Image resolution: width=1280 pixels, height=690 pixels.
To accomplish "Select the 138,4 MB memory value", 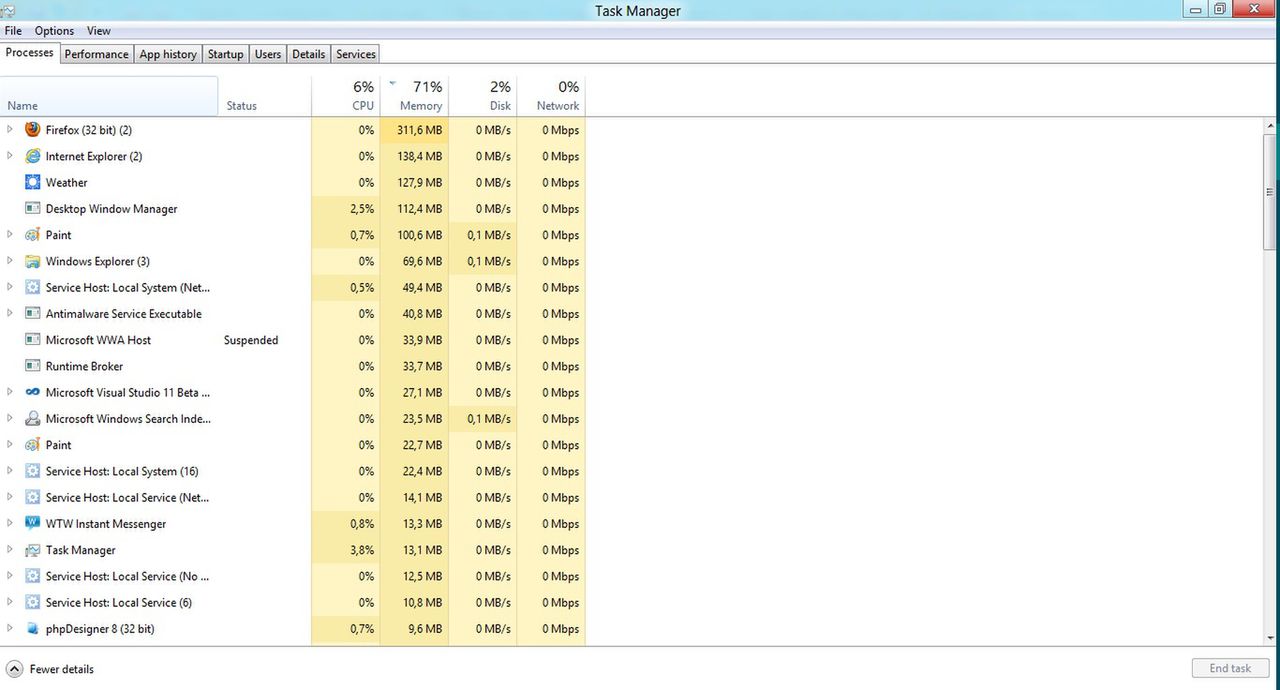I will 419,156.
